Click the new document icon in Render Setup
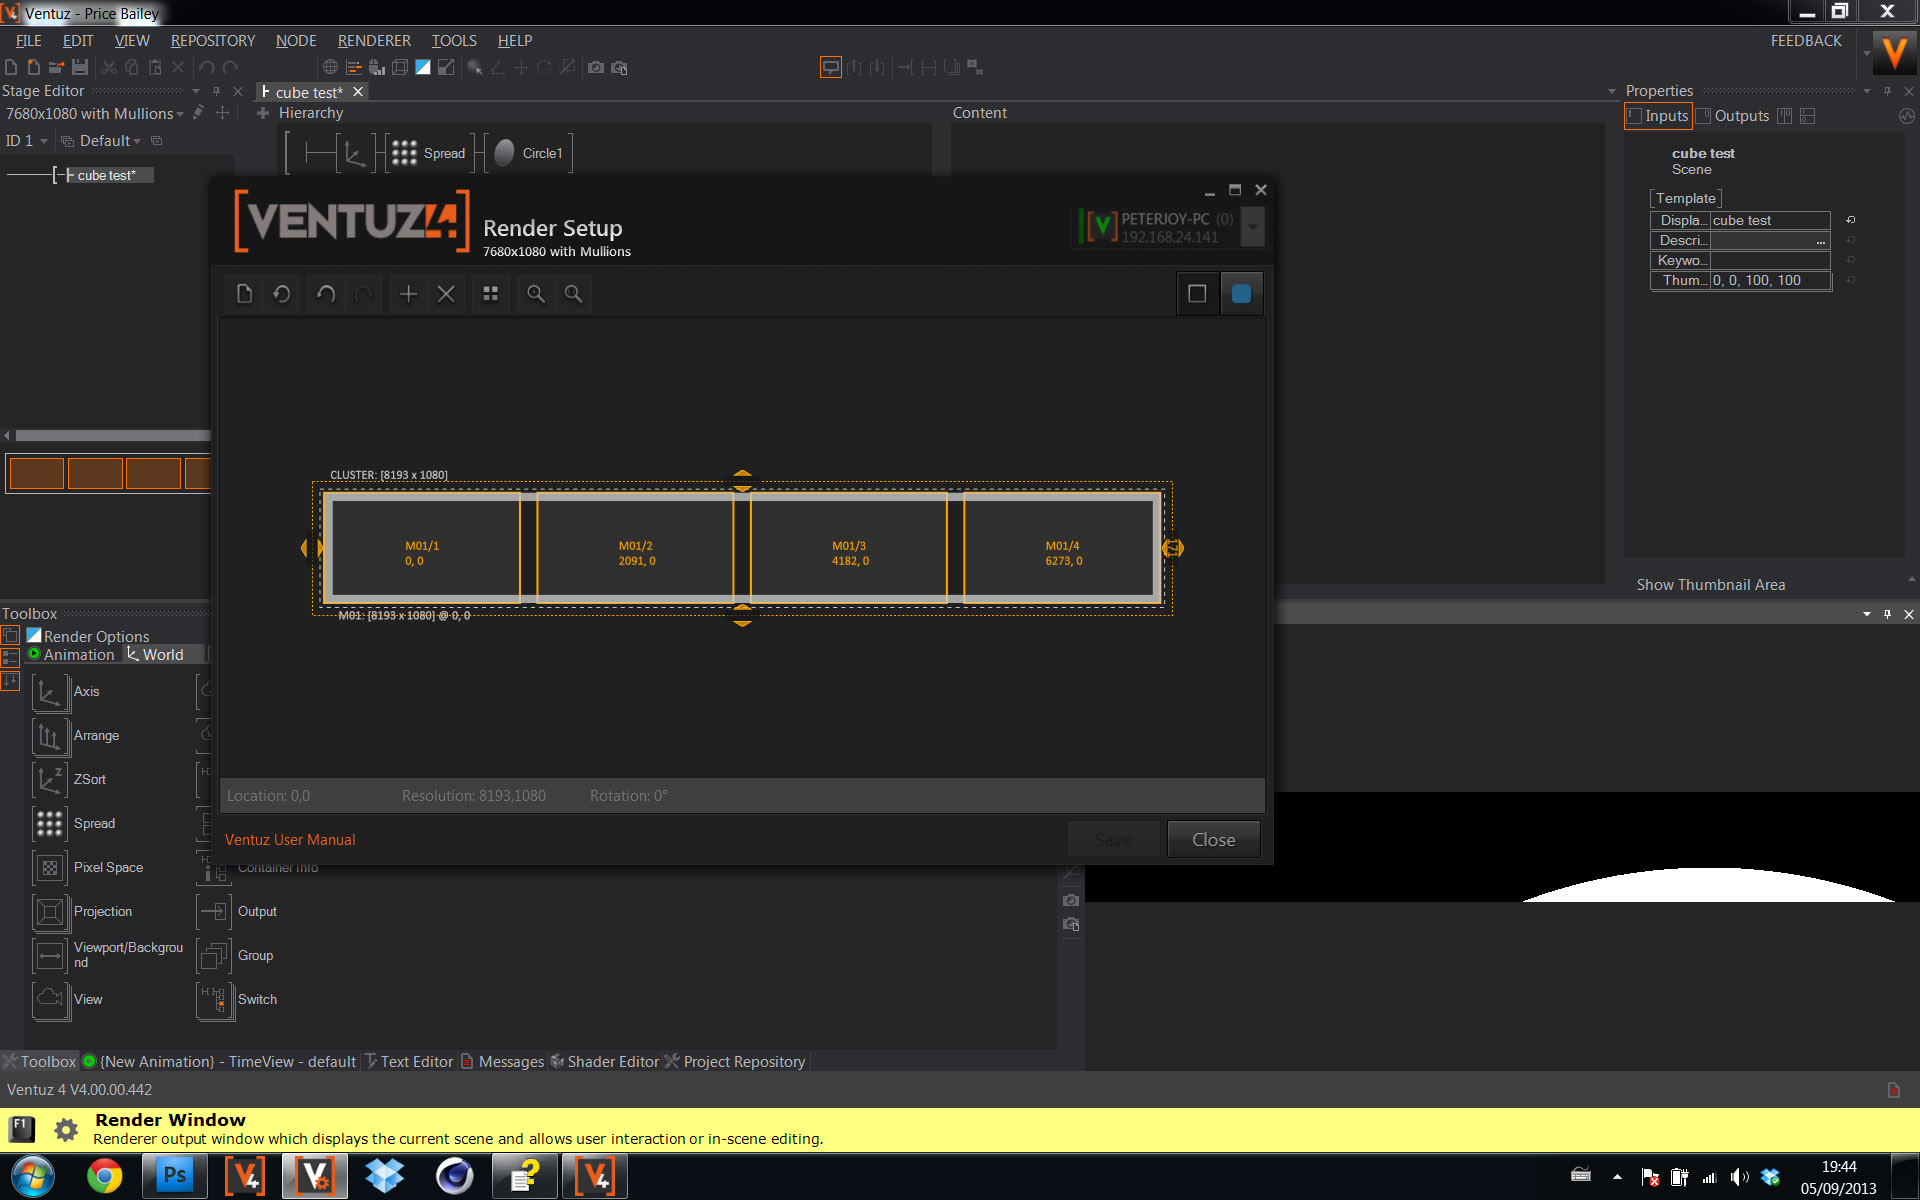1920x1200 pixels. [244, 294]
